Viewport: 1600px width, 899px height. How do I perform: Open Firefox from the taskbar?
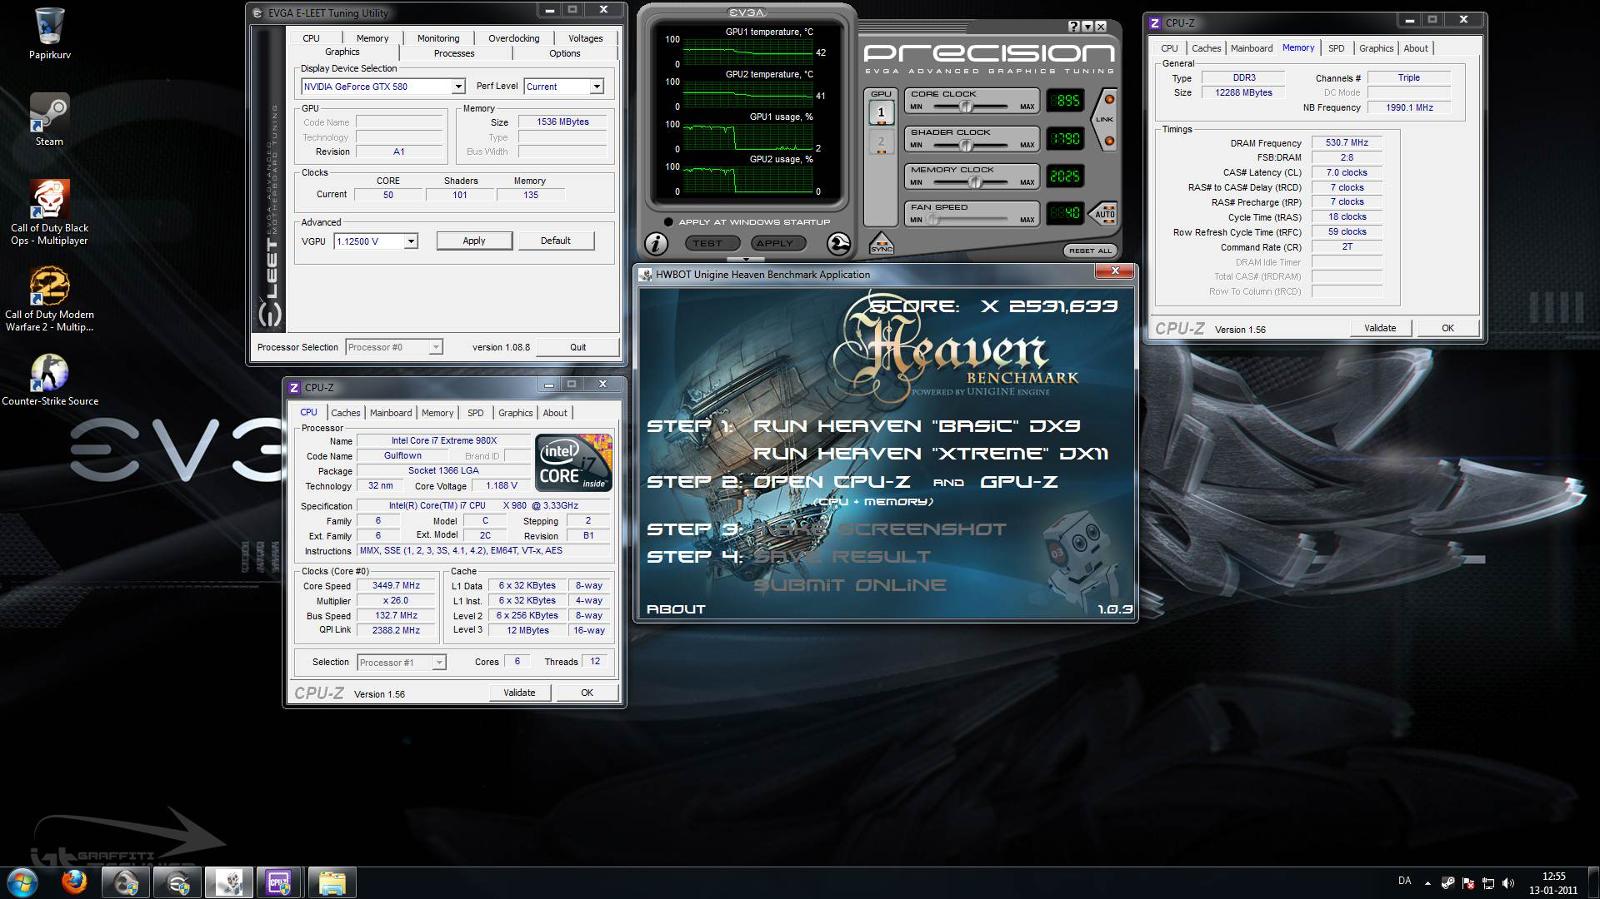point(74,882)
